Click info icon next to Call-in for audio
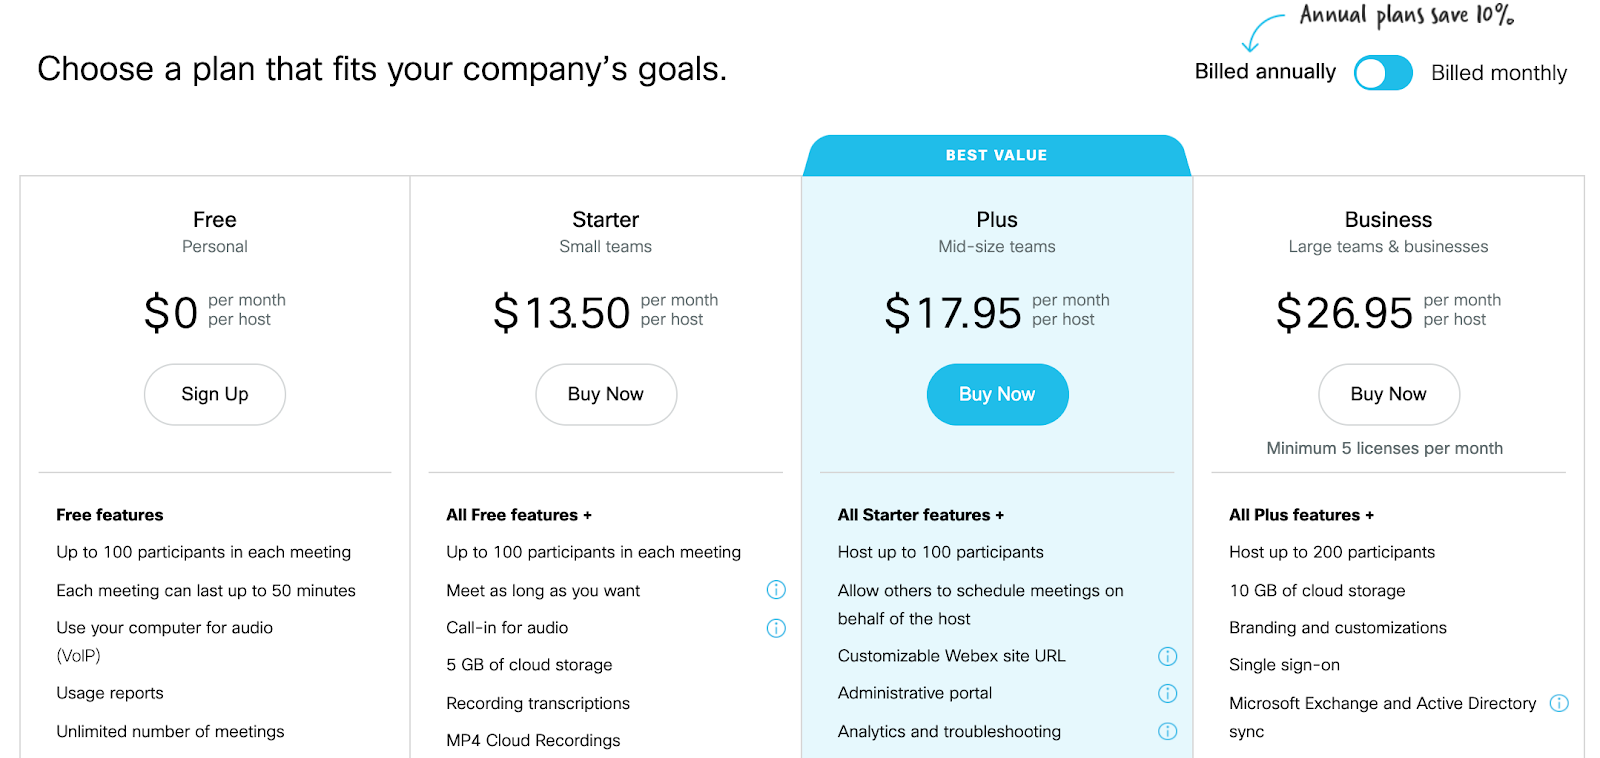 point(776,628)
